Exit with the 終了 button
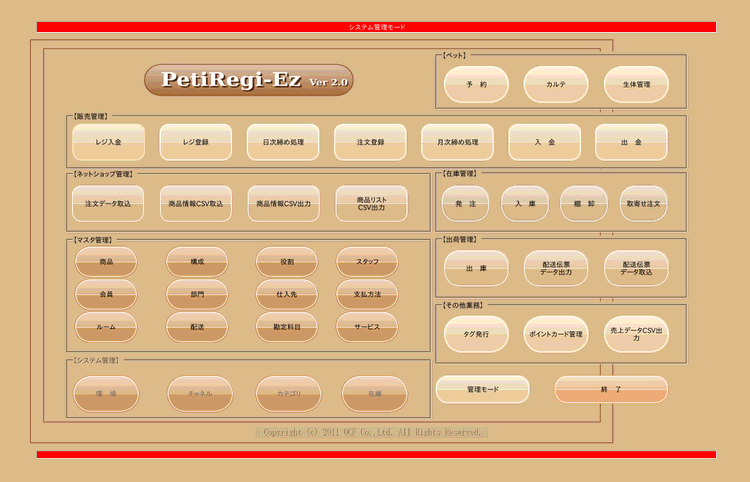Image resolution: width=750 pixels, height=482 pixels. pyautogui.click(x=611, y=389)
